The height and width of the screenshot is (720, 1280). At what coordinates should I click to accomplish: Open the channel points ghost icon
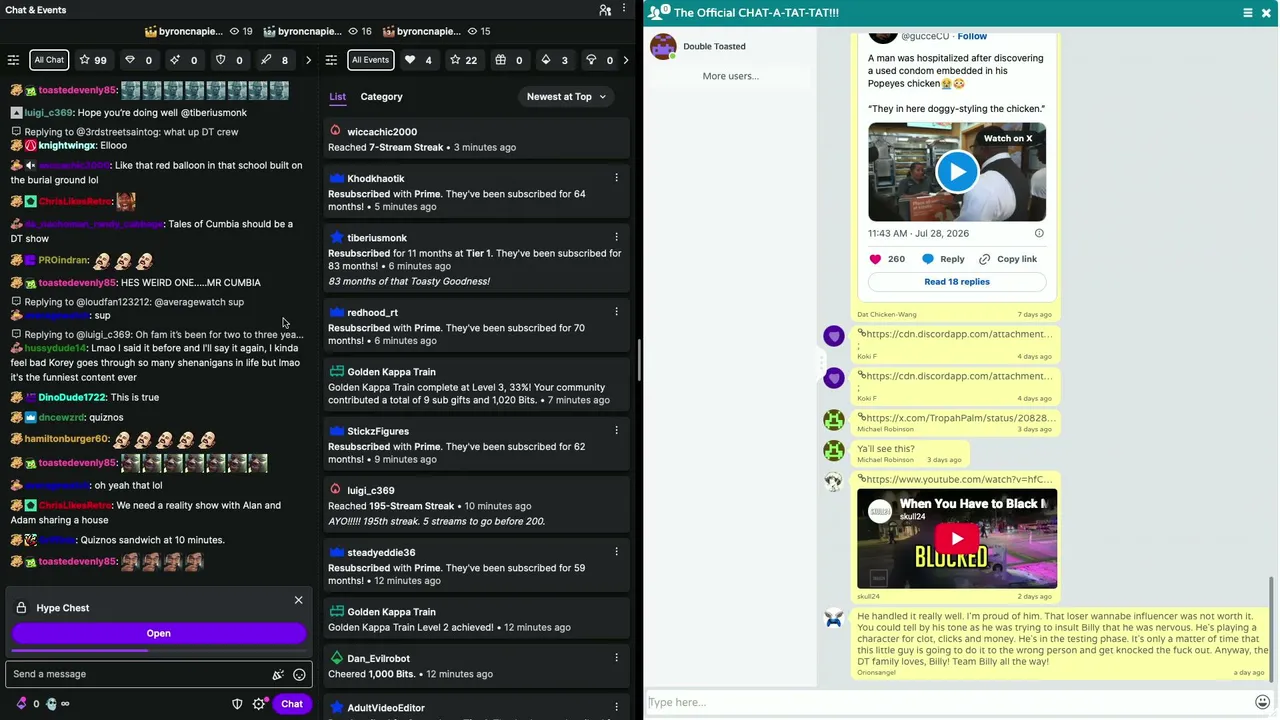click(x=52, y=704)
